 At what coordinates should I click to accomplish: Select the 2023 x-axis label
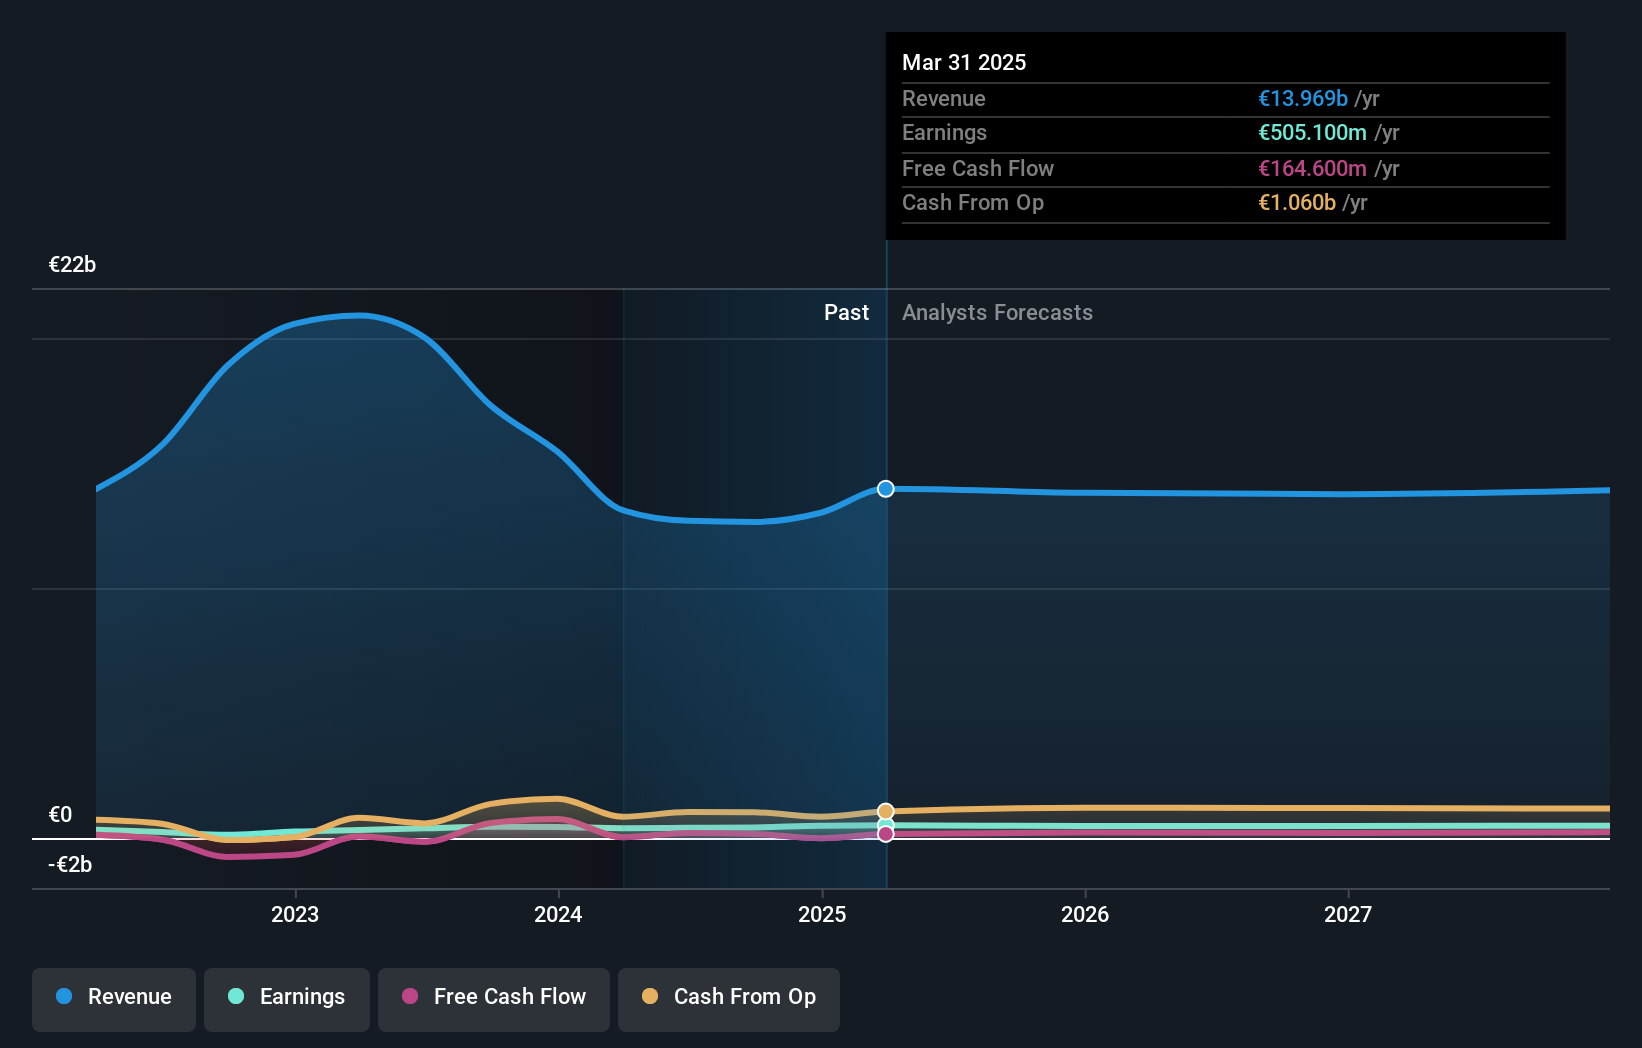(x=295, y=914)
